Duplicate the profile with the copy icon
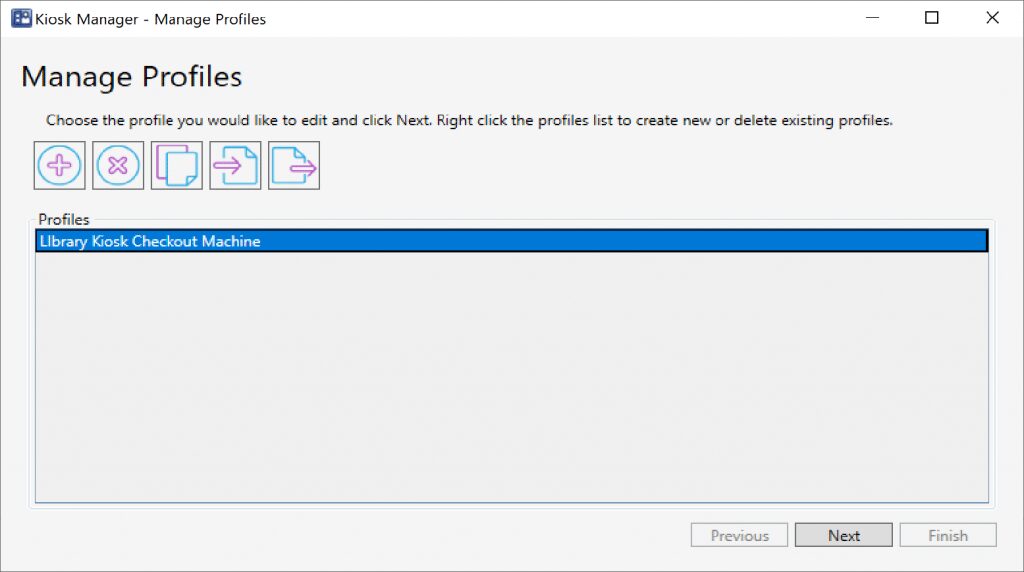This screenshot has height=572, width=1024. pyautogui.click(x=176, y=165)
